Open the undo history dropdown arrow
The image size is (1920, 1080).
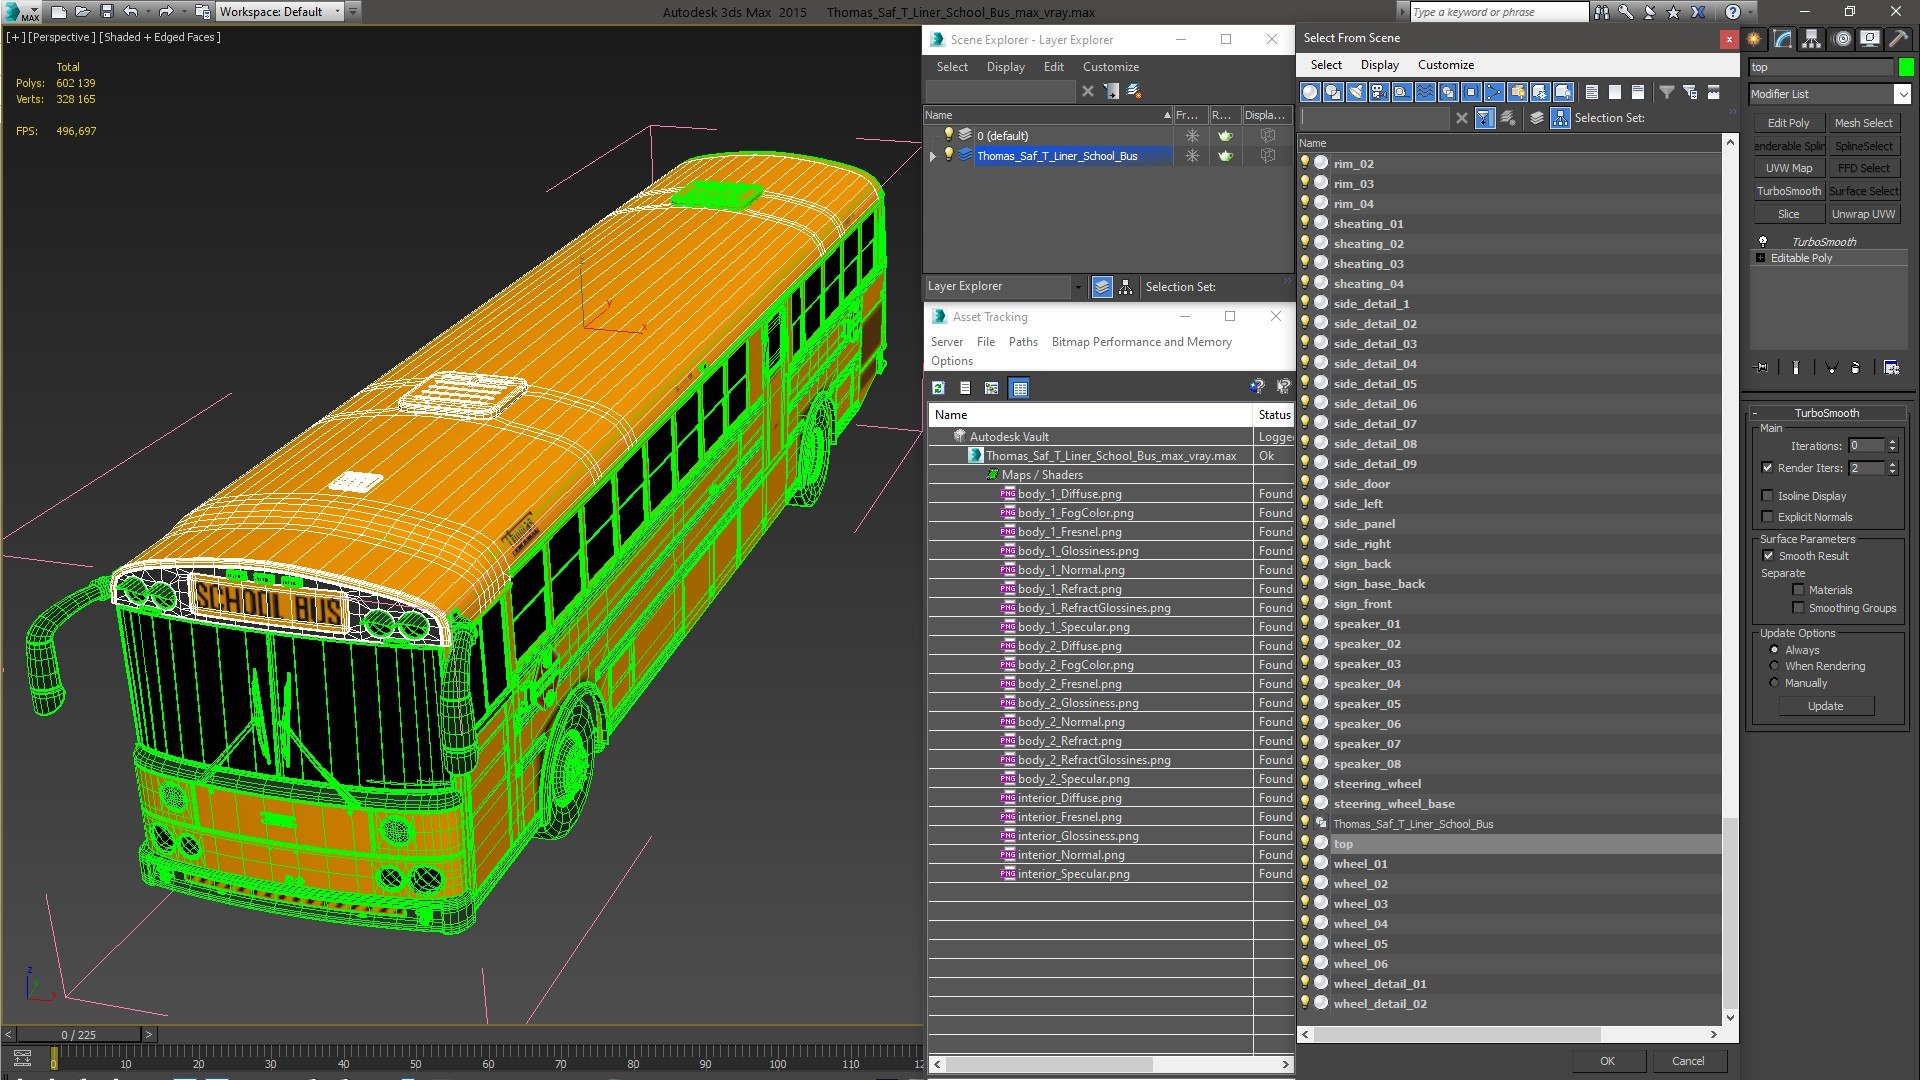click(x=147, y=12)
